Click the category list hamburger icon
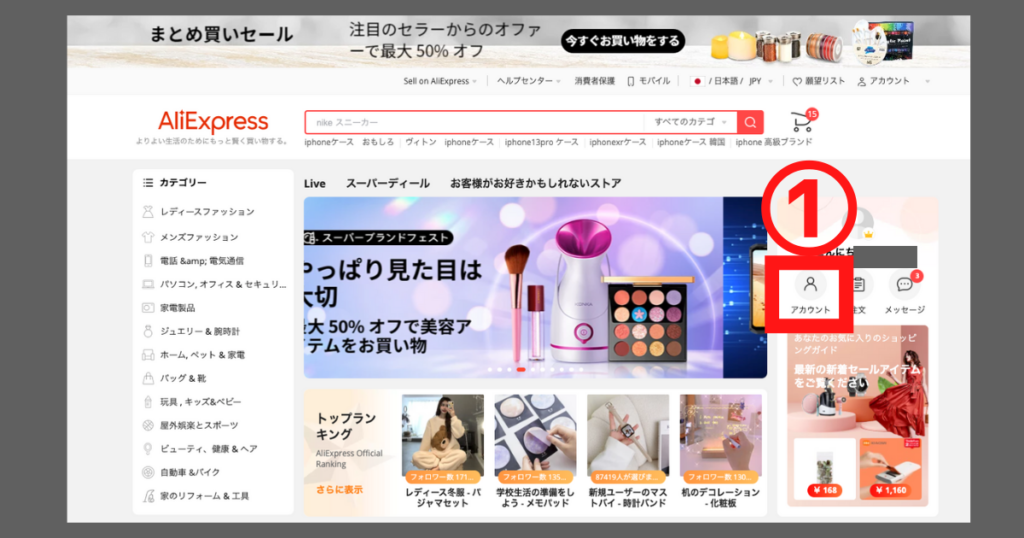The width and height of the screenshot is (1024, 538). click(148, 183)
